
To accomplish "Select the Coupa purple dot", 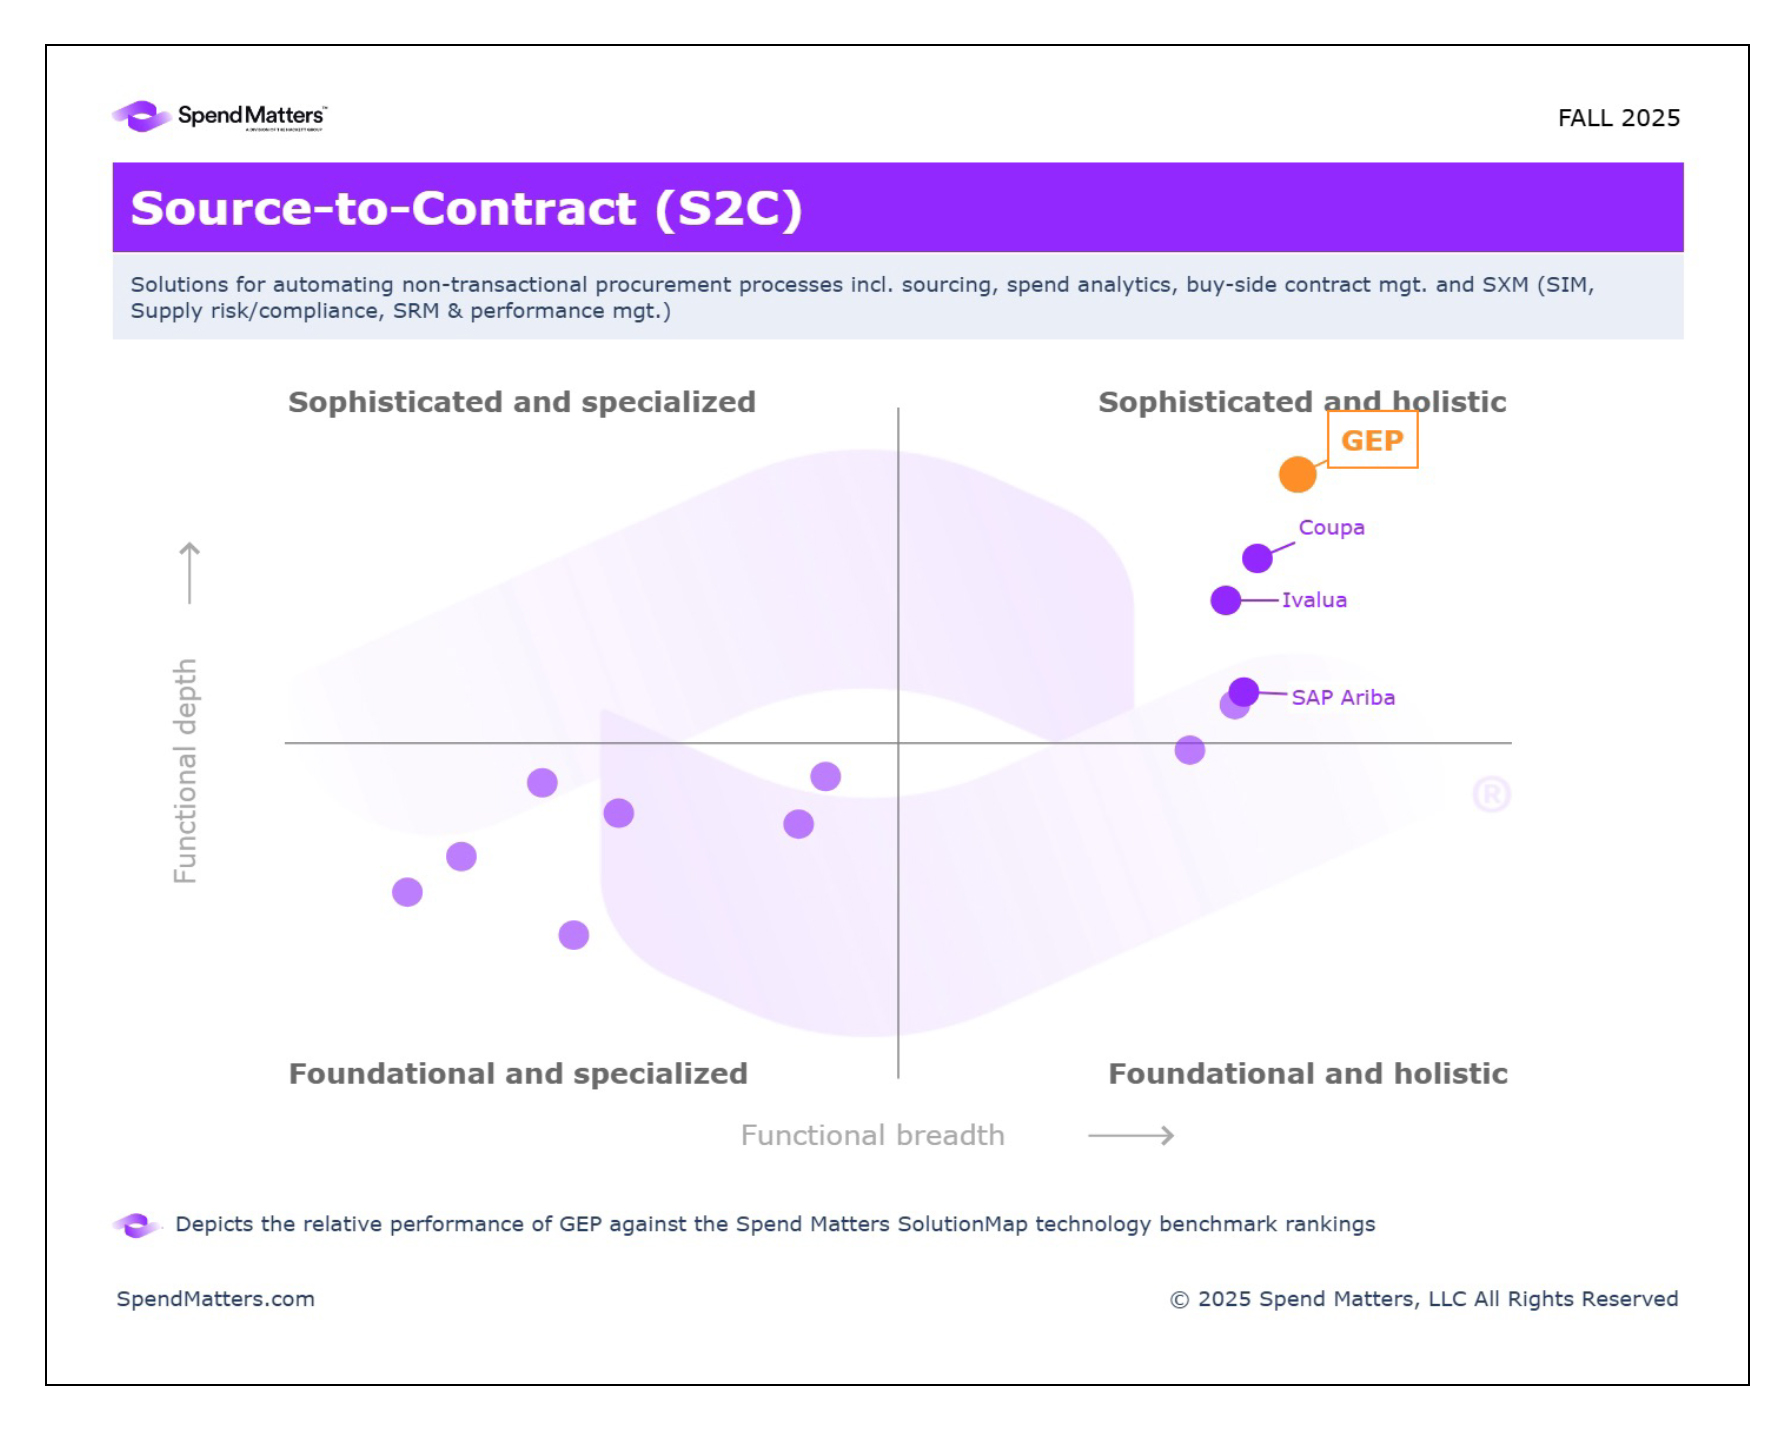I will tap(1257, 558).
